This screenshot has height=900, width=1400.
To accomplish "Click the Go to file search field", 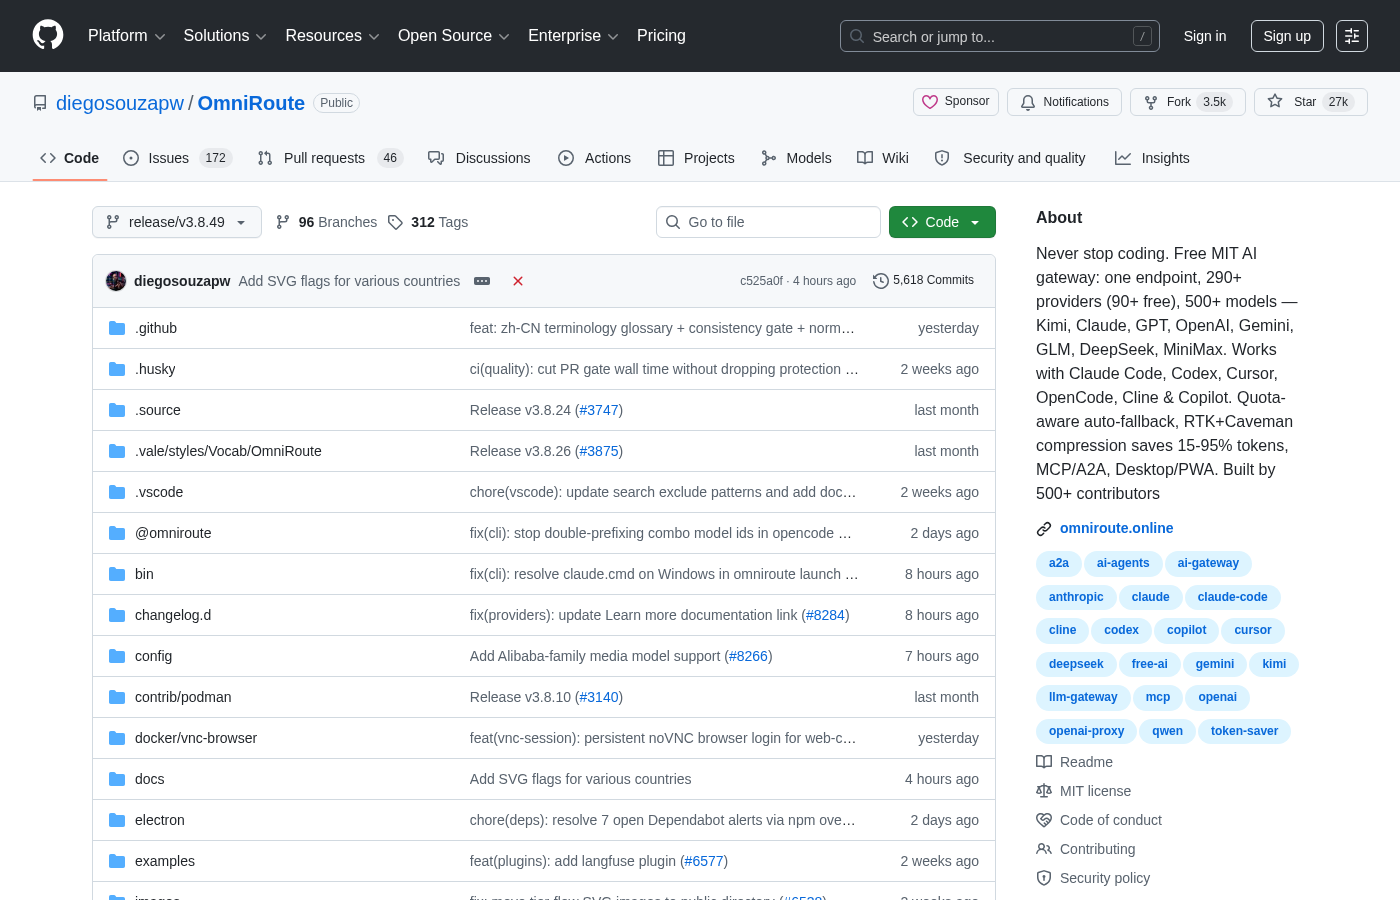I will [x=768, y=222].
